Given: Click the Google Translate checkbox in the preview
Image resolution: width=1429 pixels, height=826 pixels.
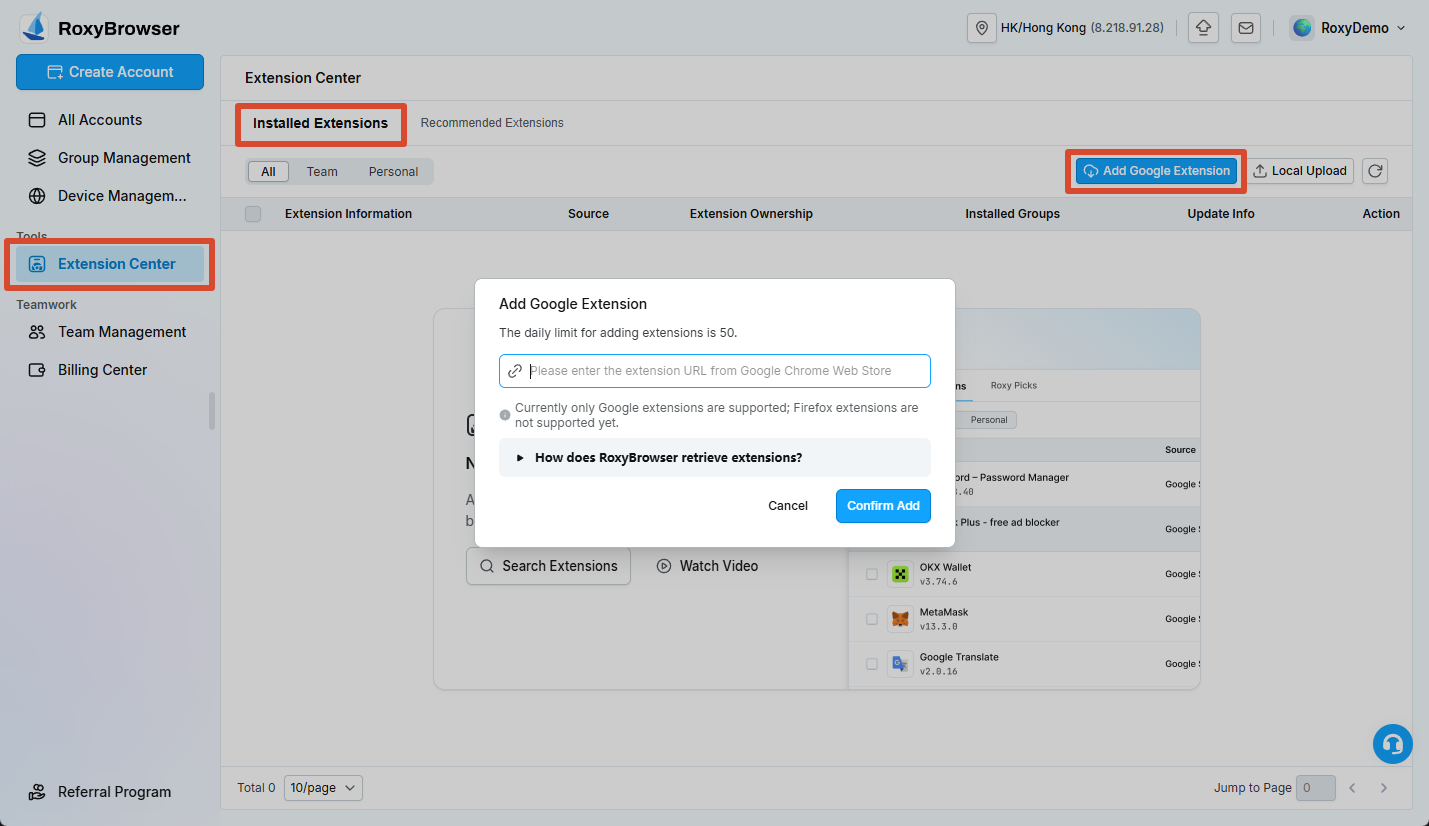Looking at the screenshot, I should click(872, 664).
